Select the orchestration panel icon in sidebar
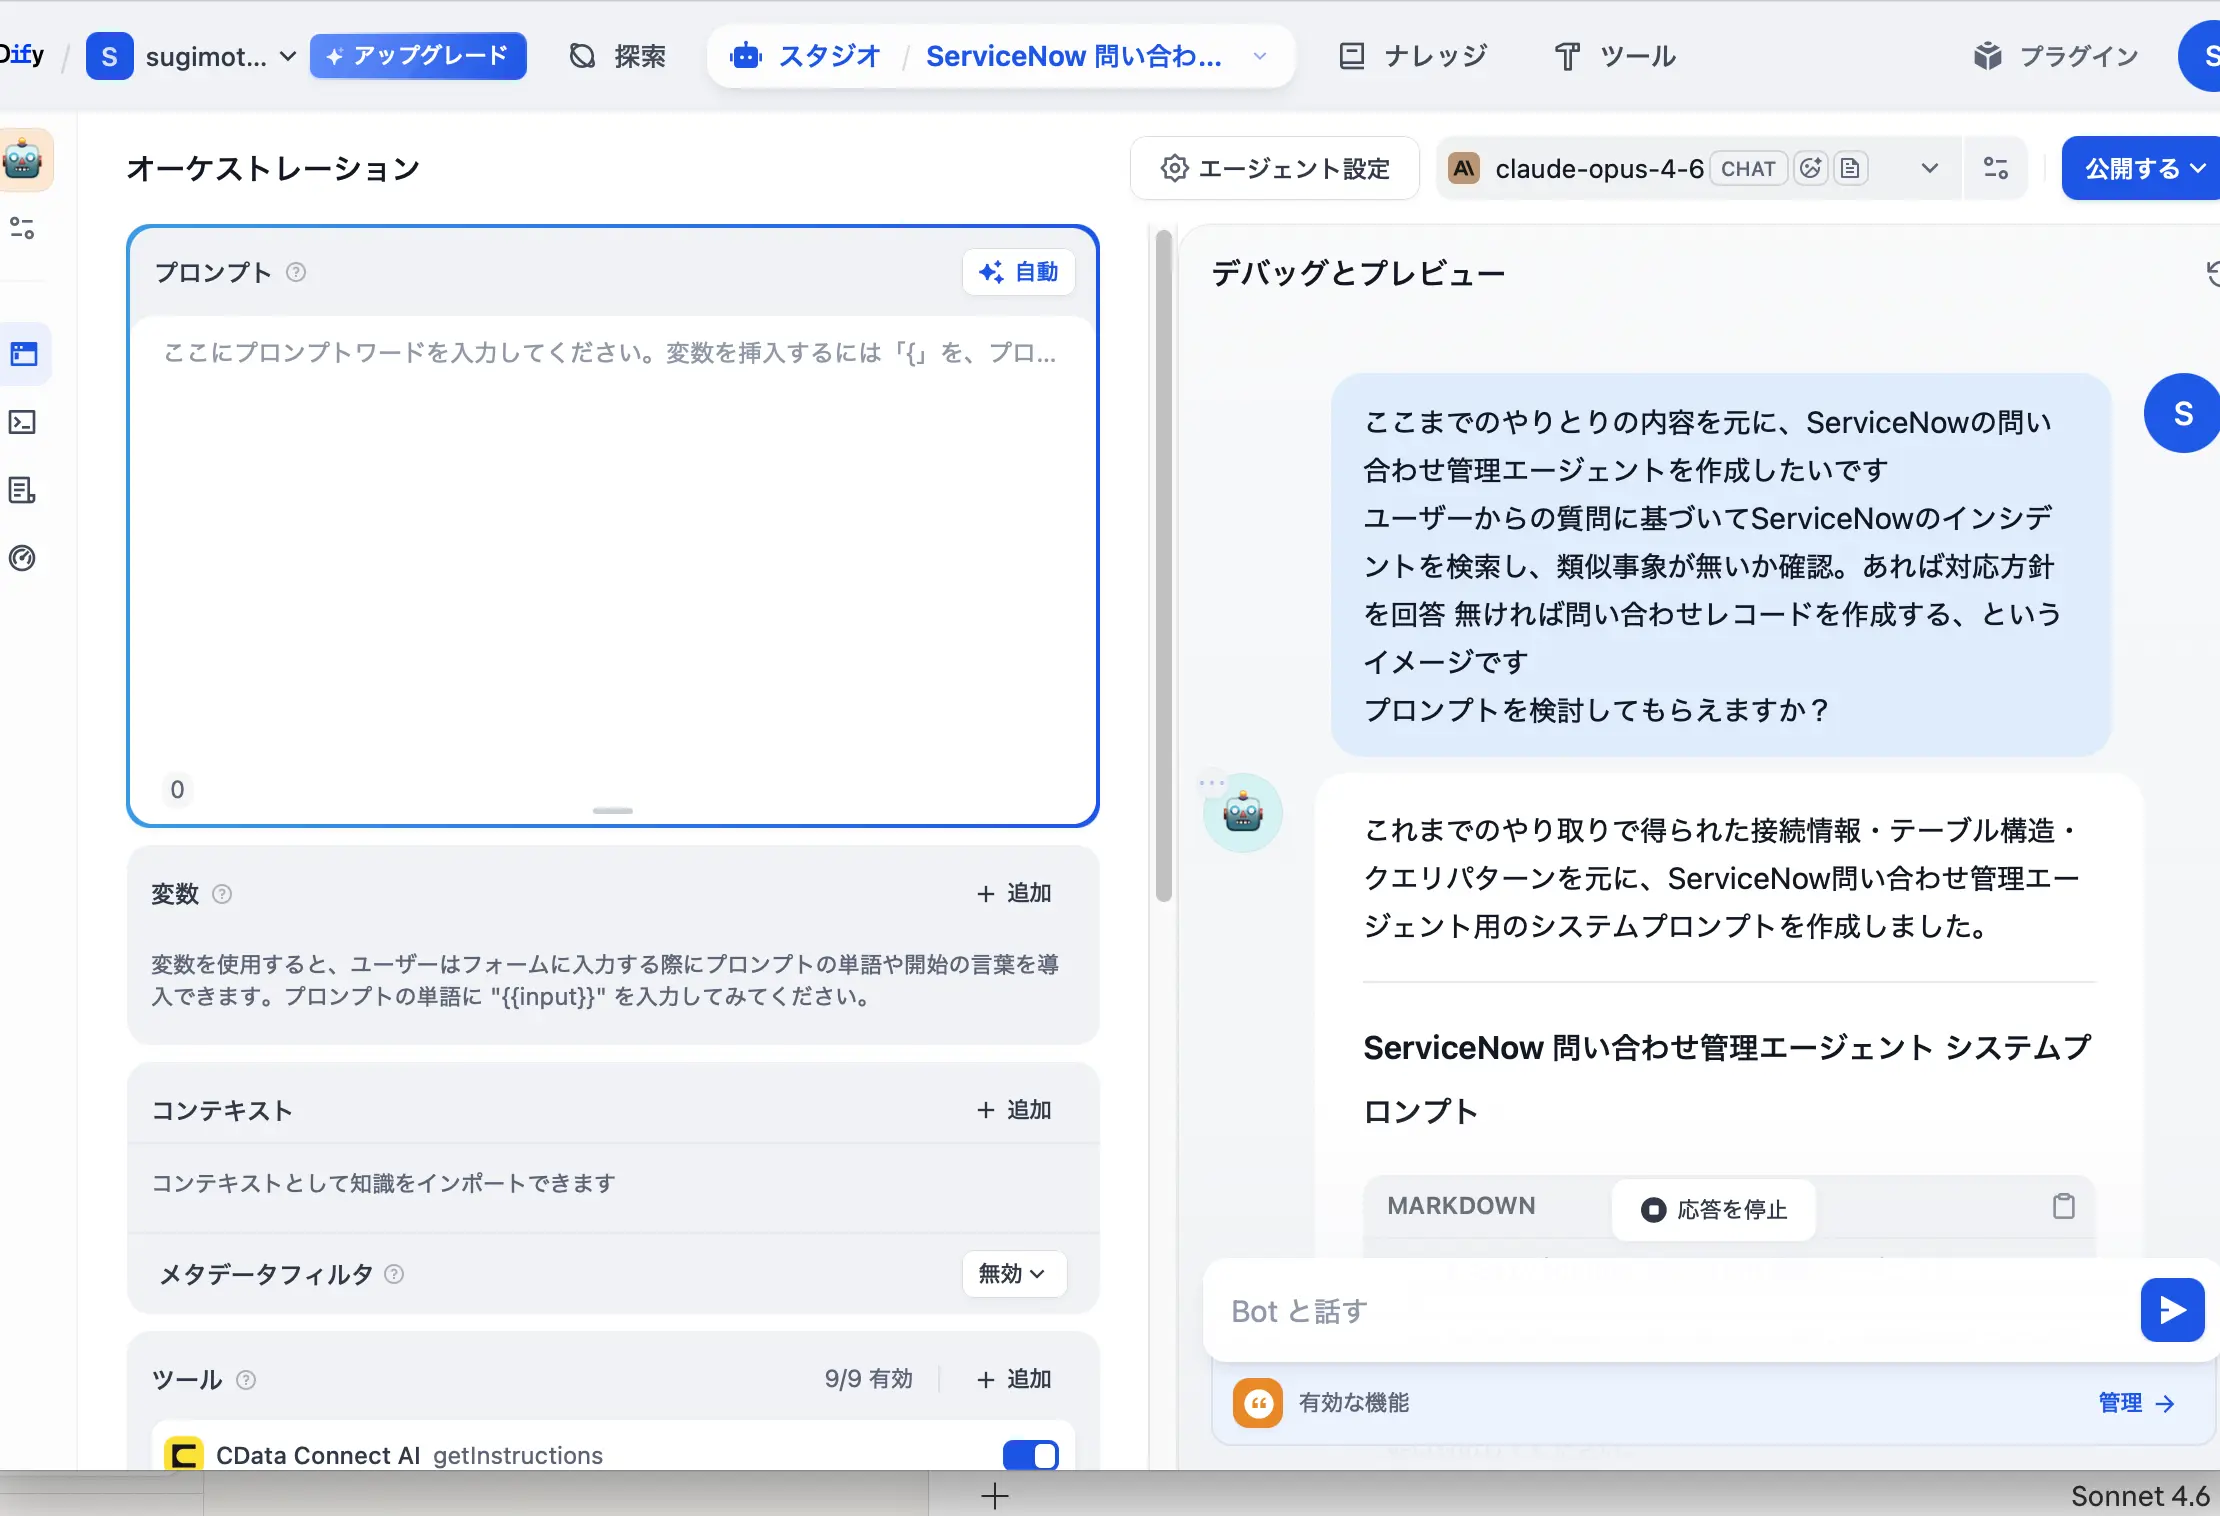Screen dimensions: 2220x1516 click(x=24, y=354)
